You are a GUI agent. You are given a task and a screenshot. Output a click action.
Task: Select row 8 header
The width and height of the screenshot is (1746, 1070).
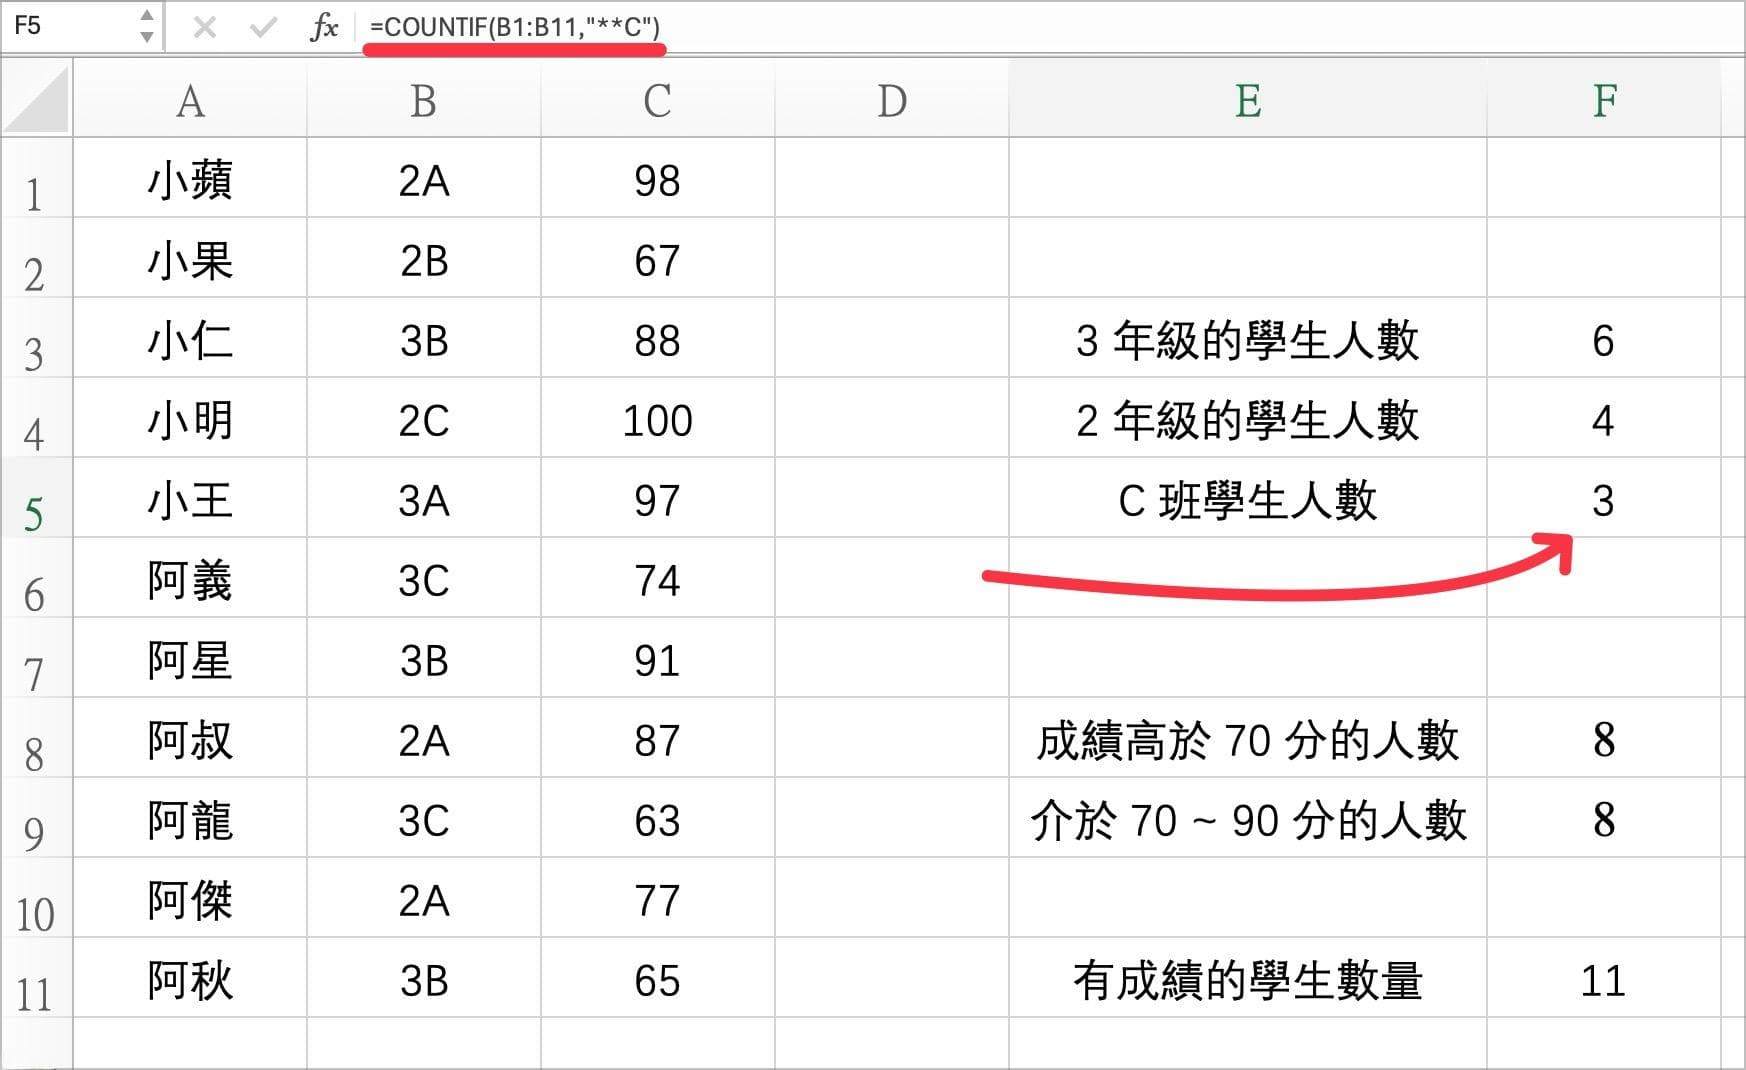pos(36,738)
